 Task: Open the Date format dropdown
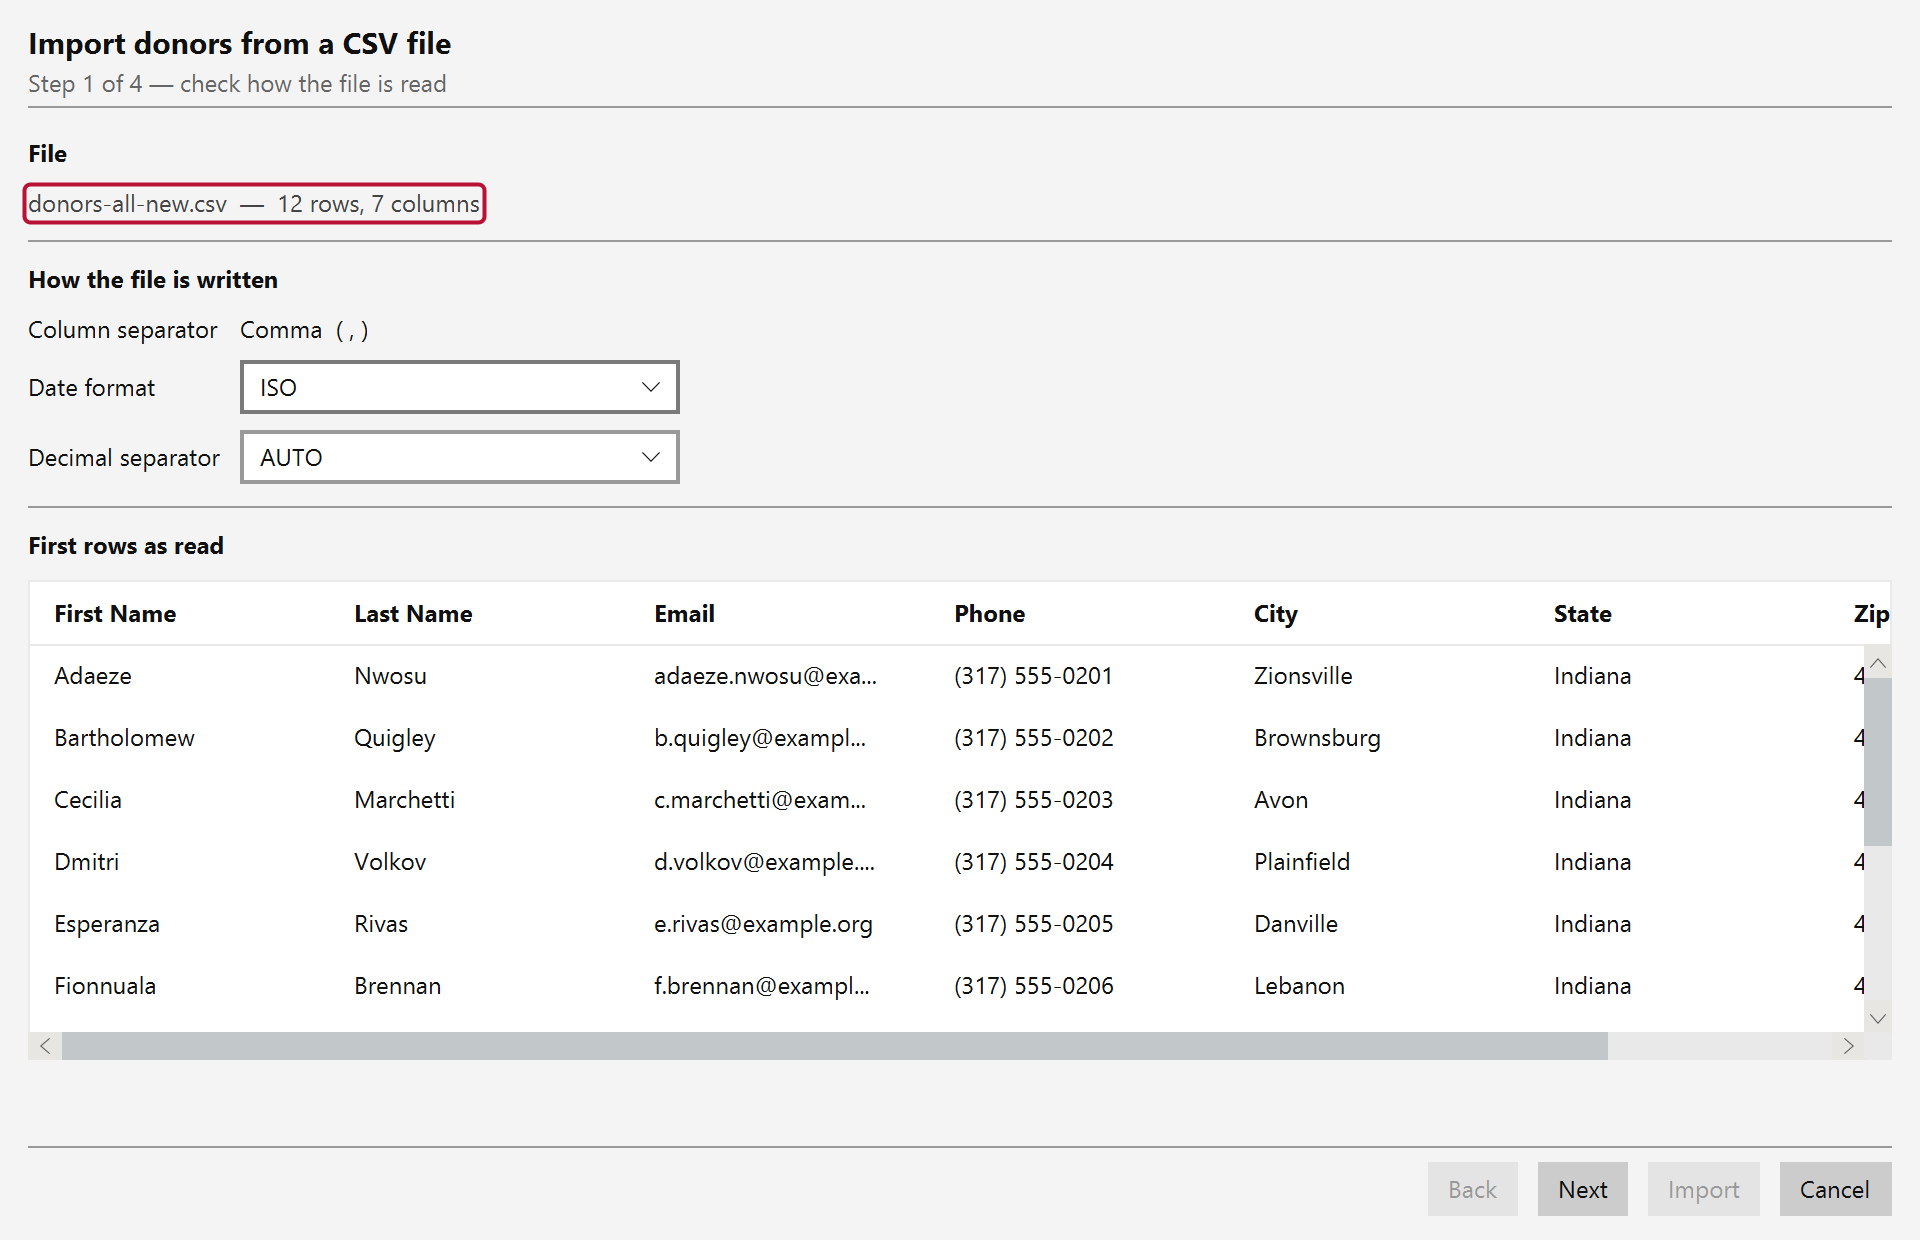459,387
